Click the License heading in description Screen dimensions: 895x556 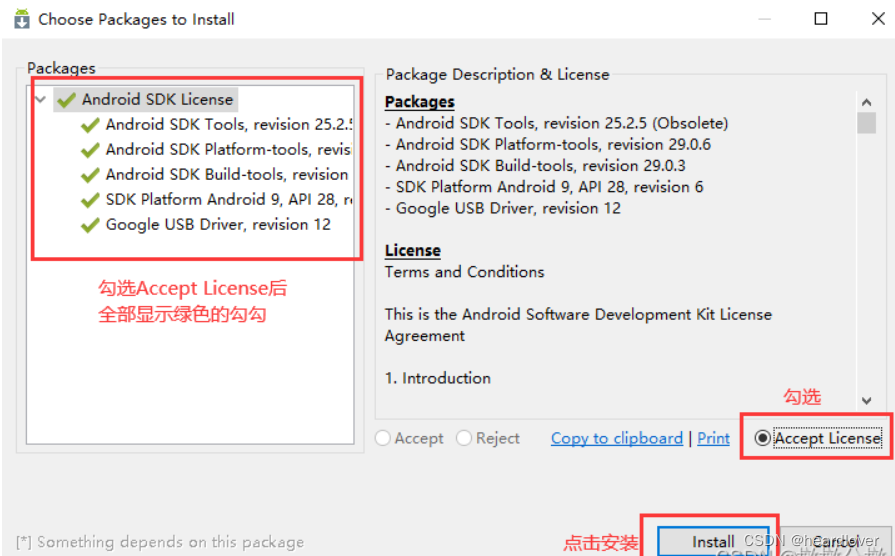(x=413, y=250)
